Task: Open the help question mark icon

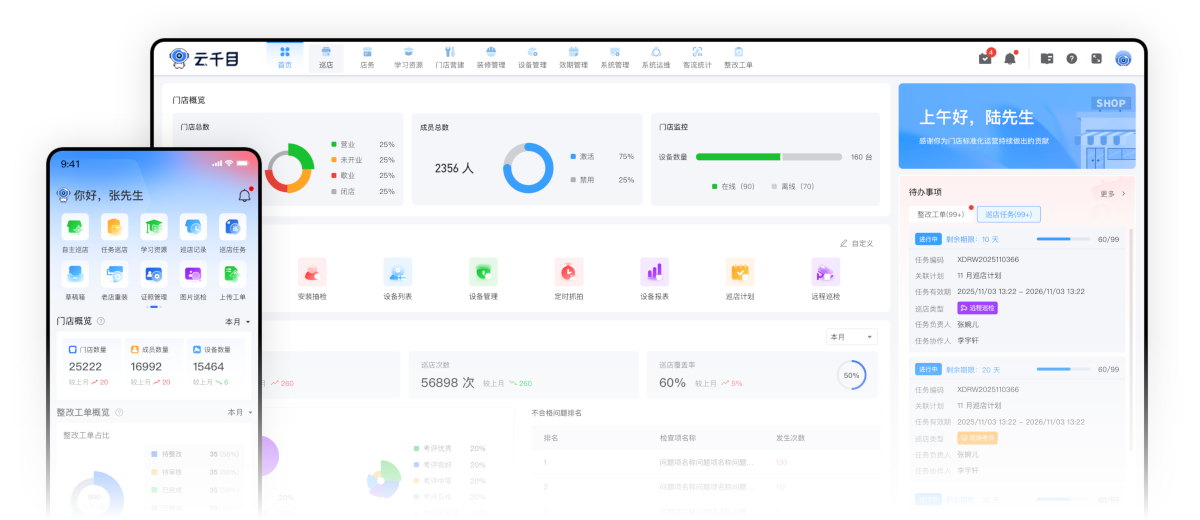Action: pos(1071,59)
